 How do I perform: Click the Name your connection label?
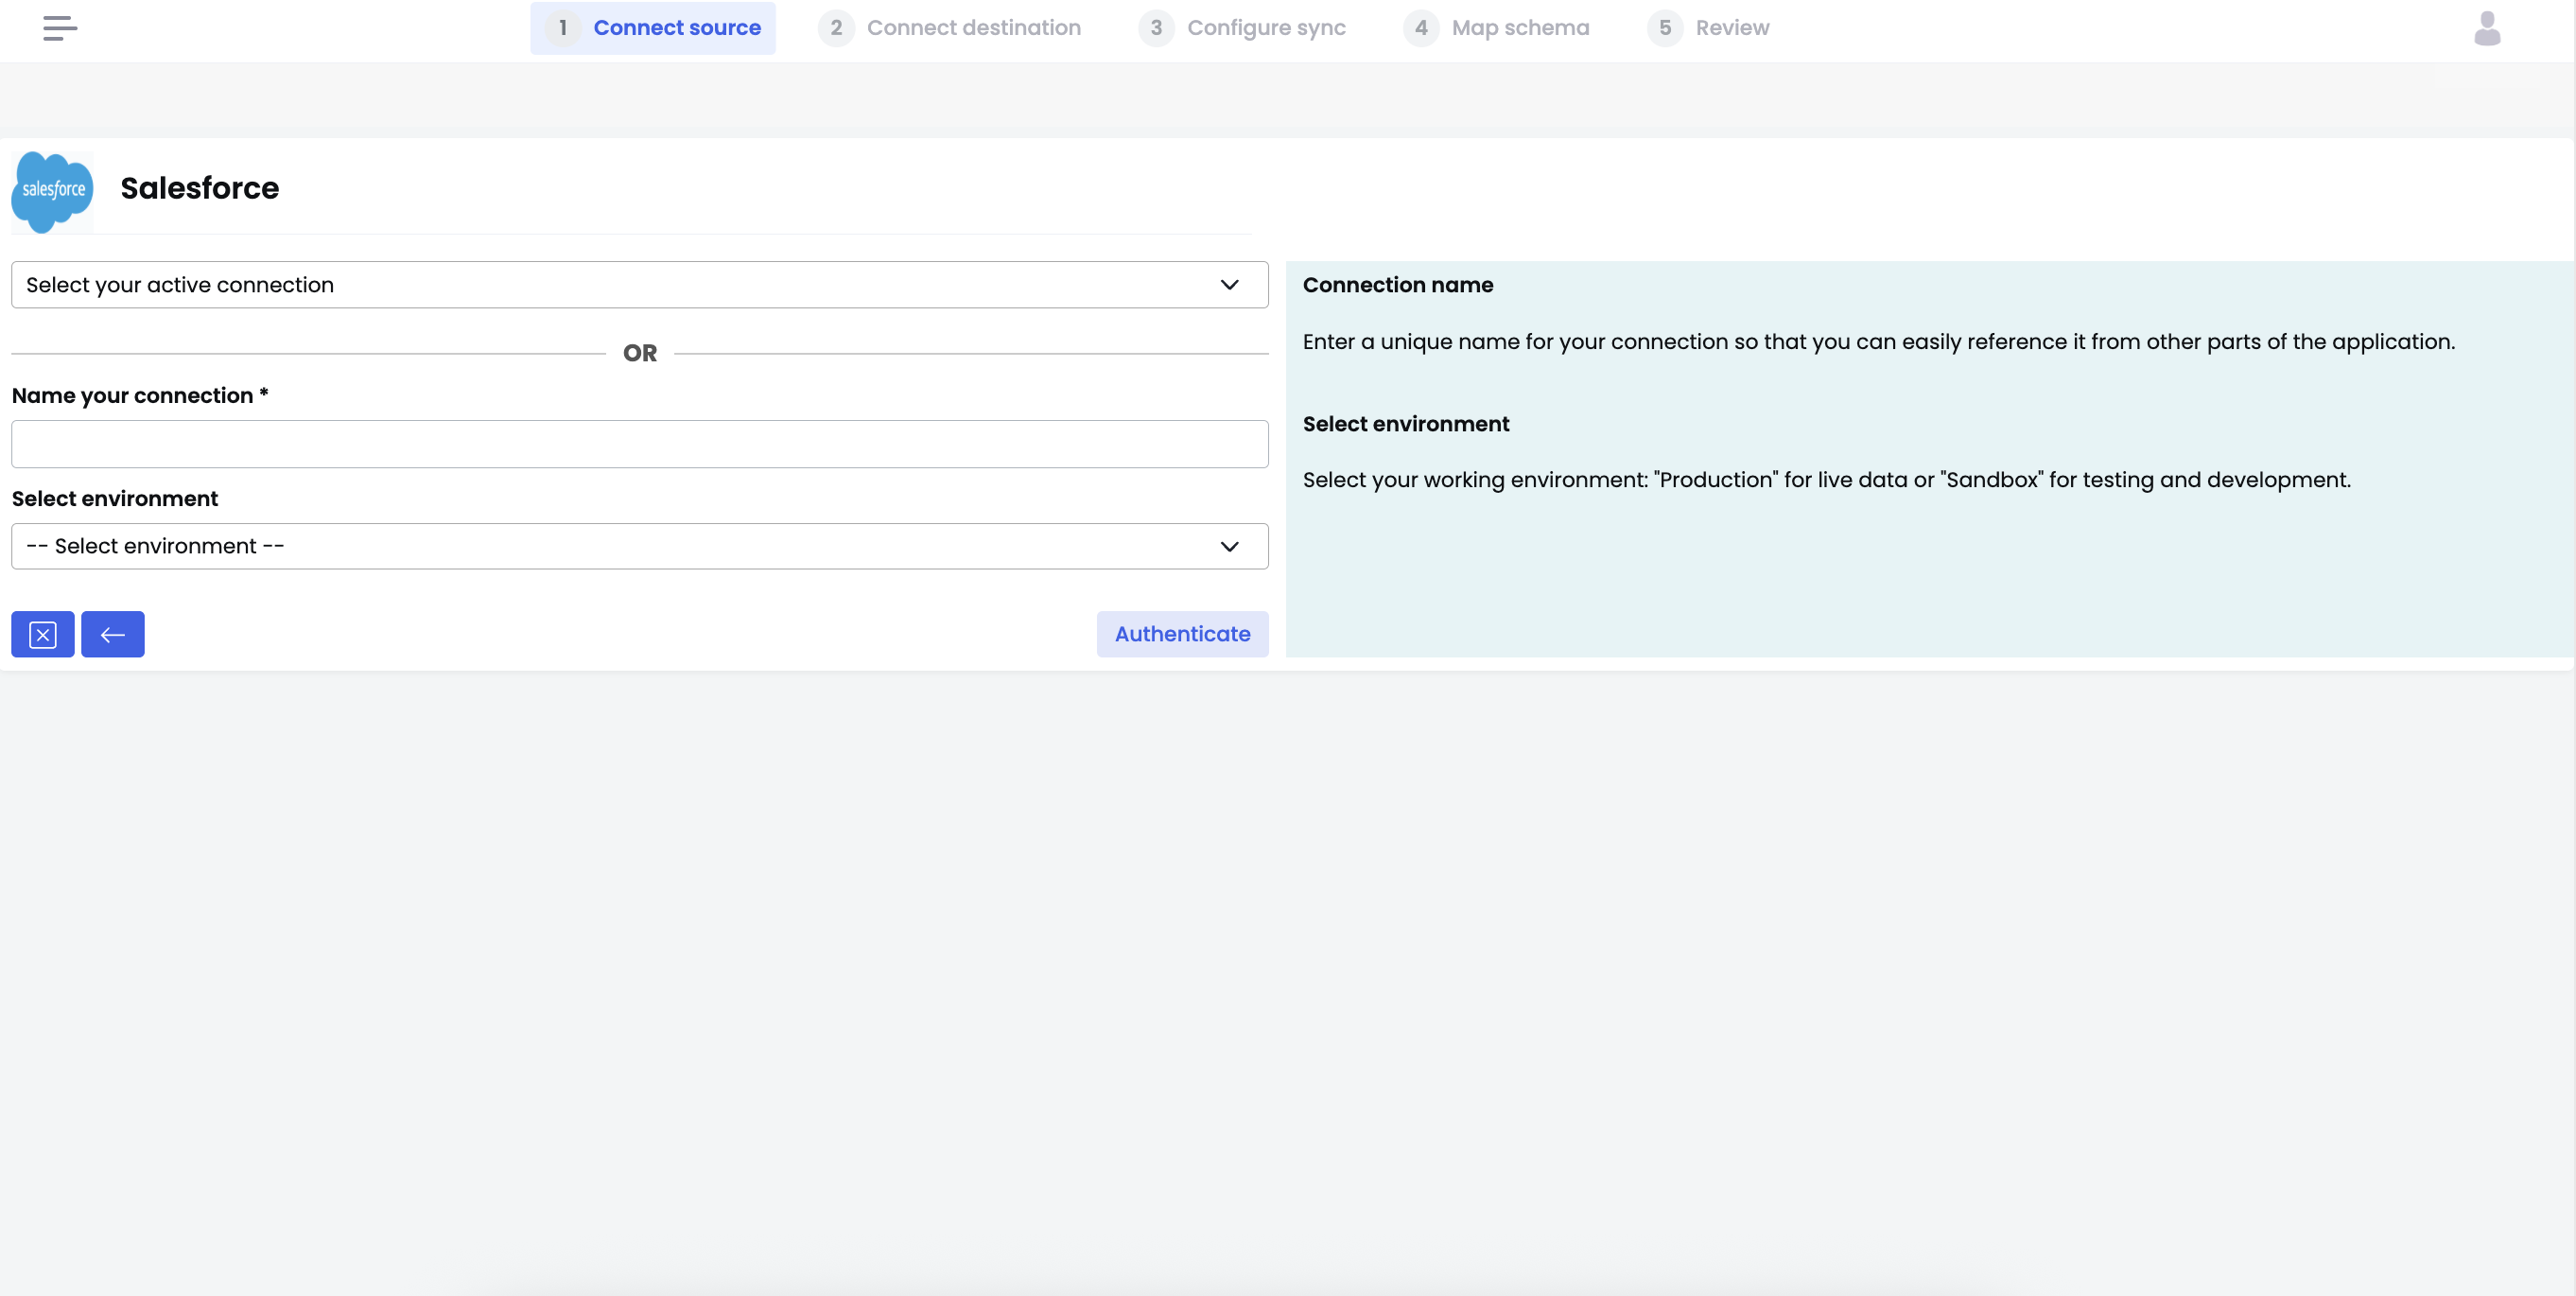point(140,396)
